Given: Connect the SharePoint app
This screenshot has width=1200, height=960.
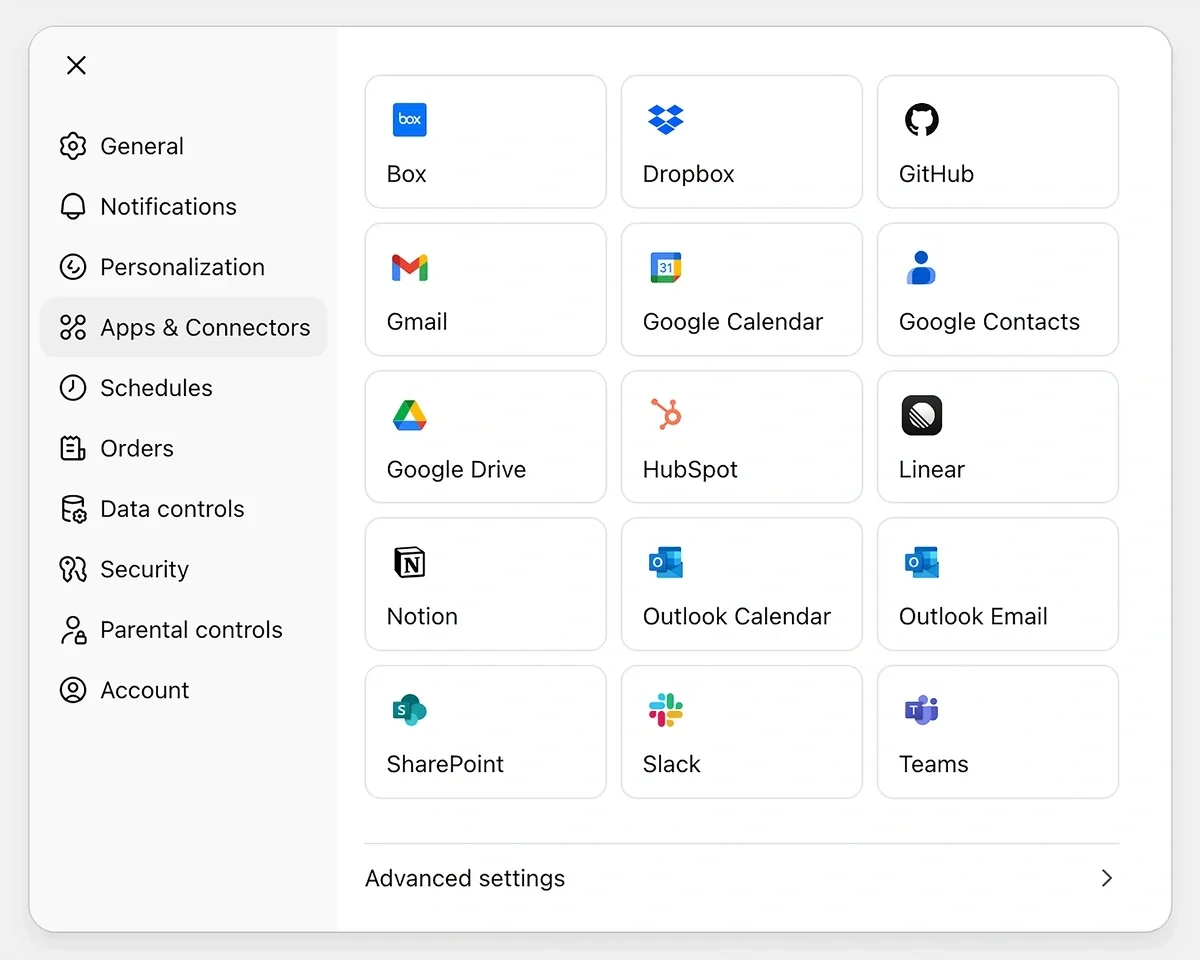Looking at the screenshot, I should (485, 731).
